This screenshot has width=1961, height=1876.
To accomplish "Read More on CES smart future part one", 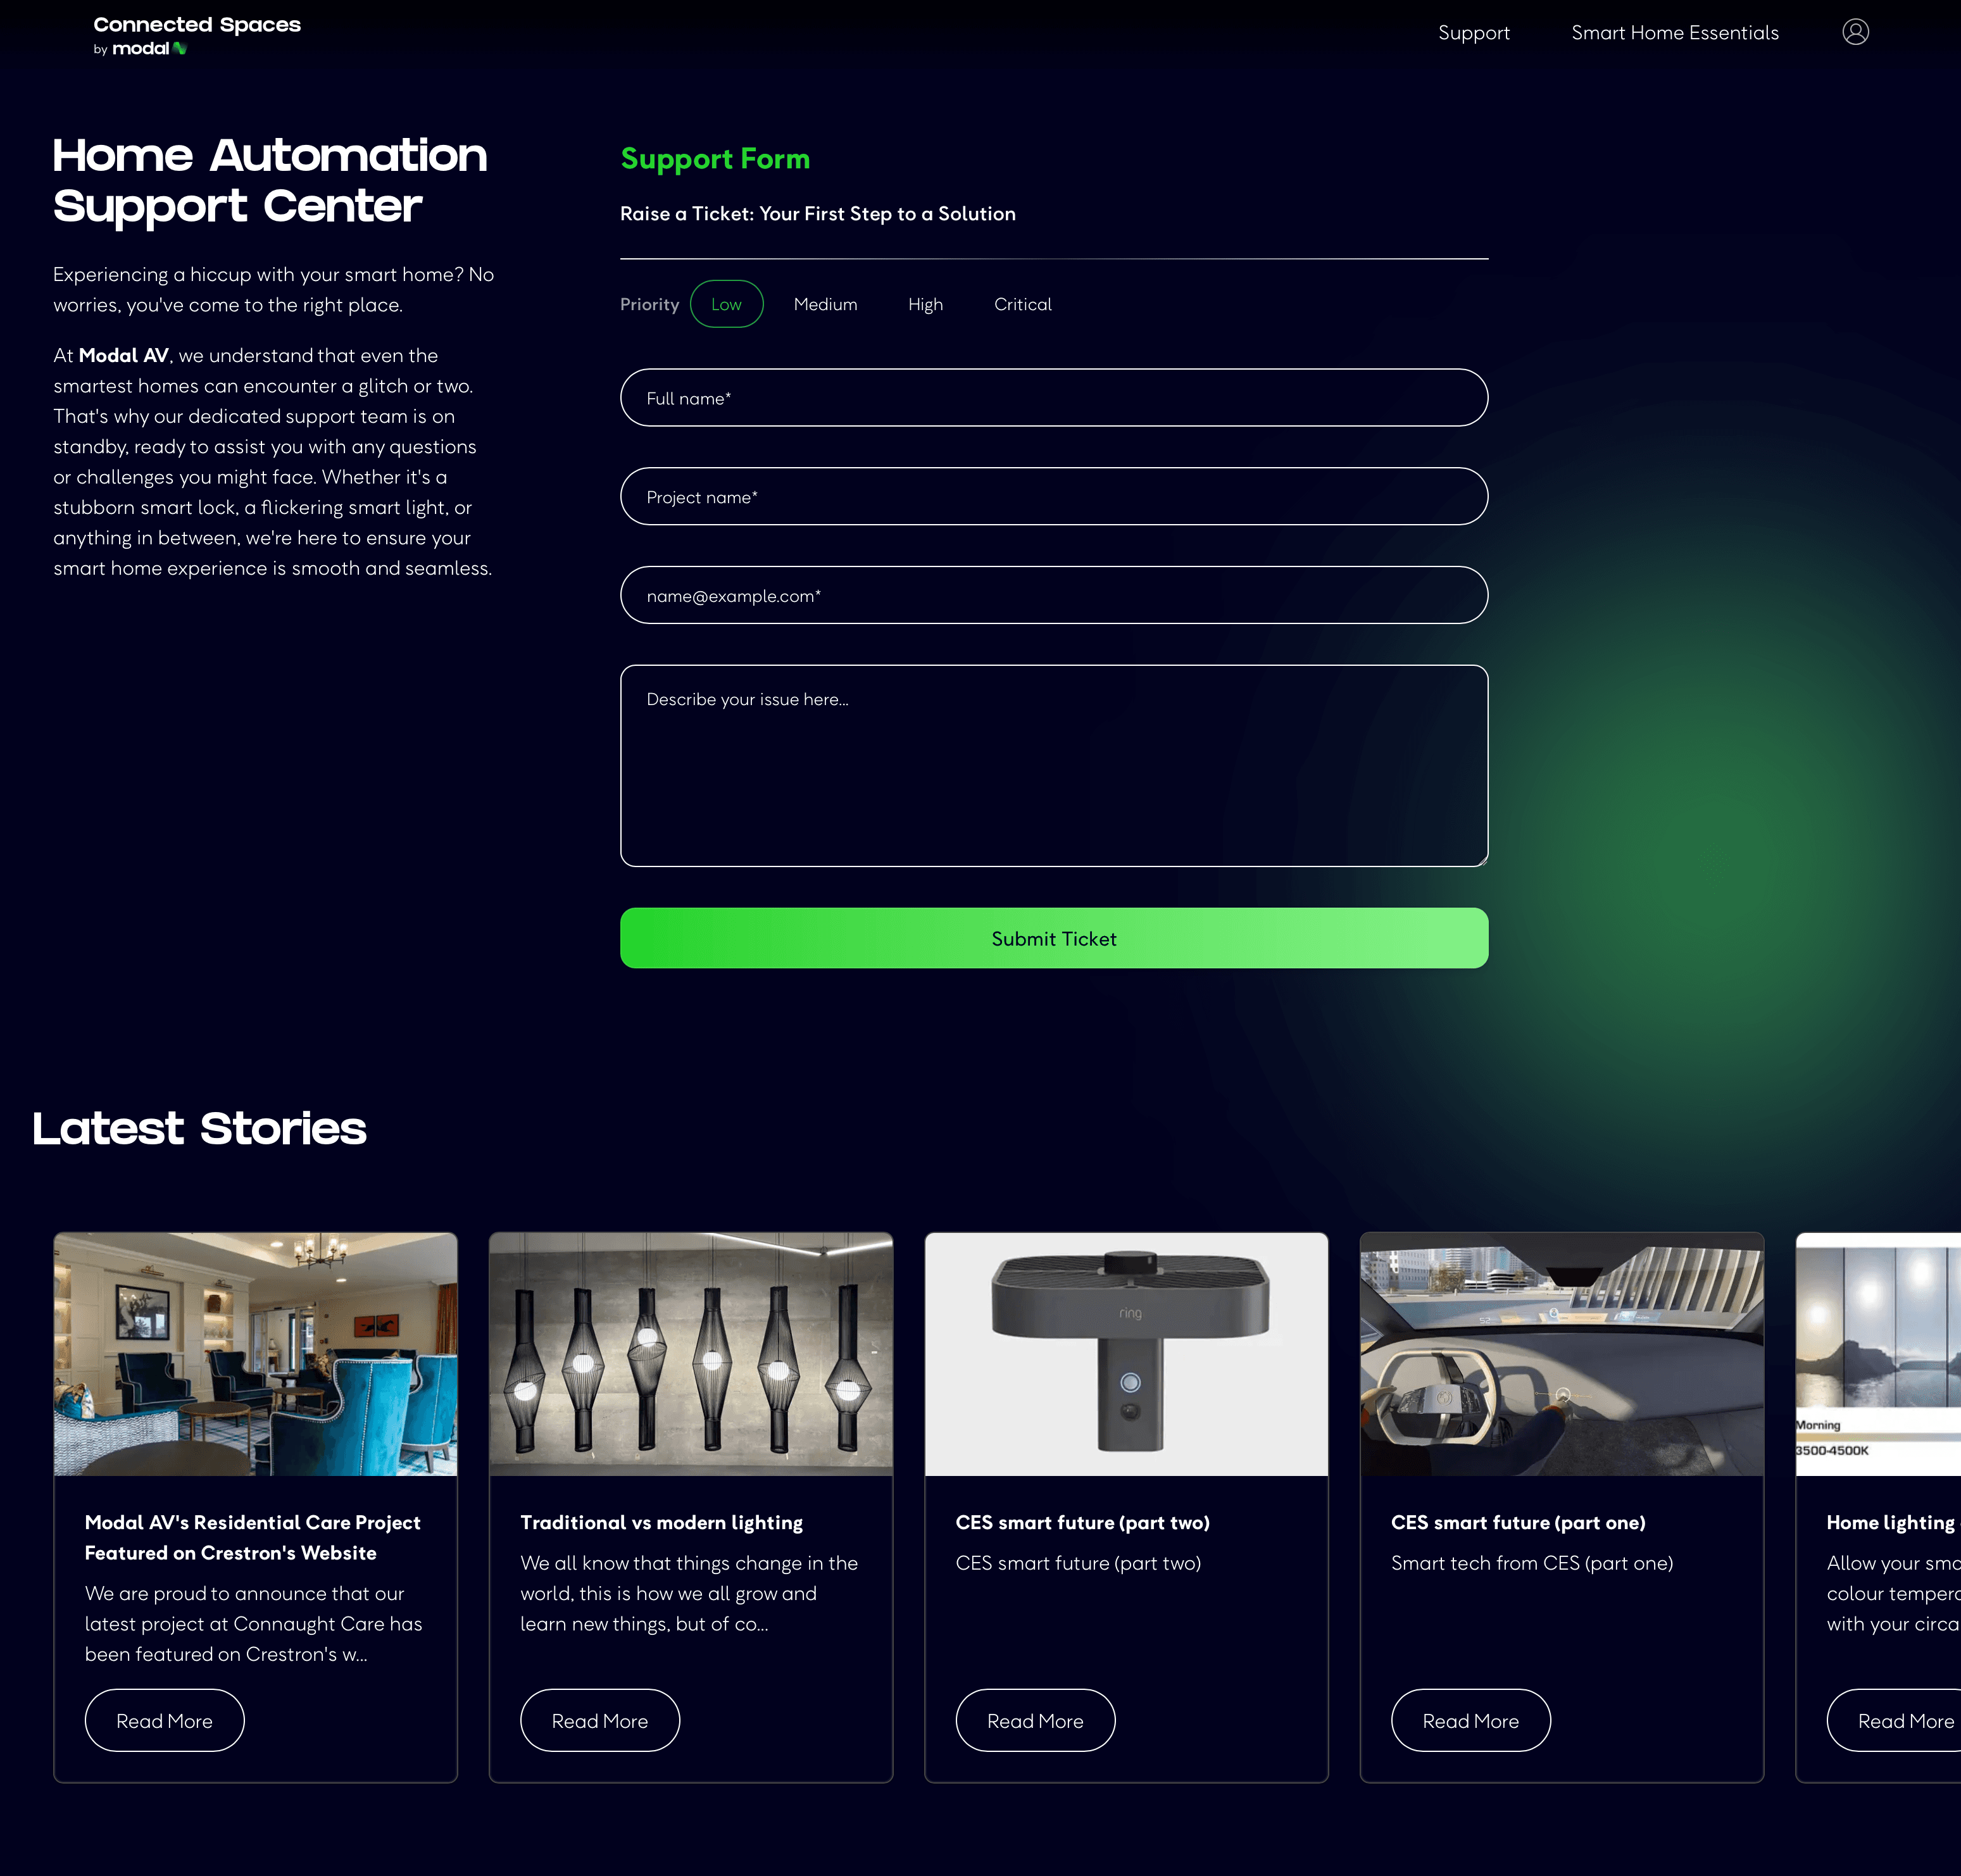I will (x=1470, y=1721).
